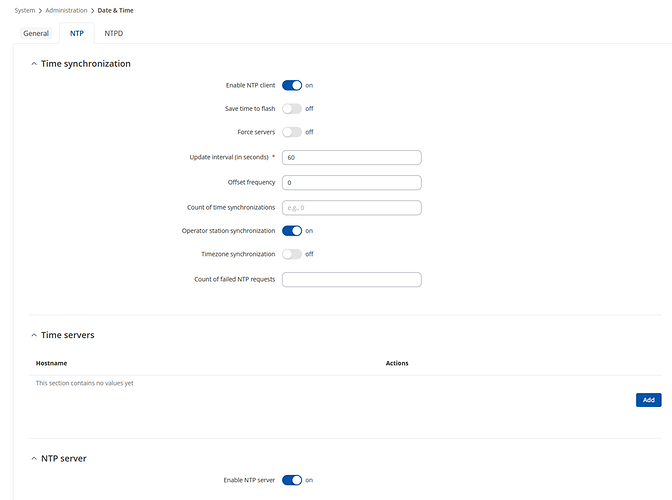Click the Update interval input field
This screenshot has width=672, height=500.
(x=351, y=157)
